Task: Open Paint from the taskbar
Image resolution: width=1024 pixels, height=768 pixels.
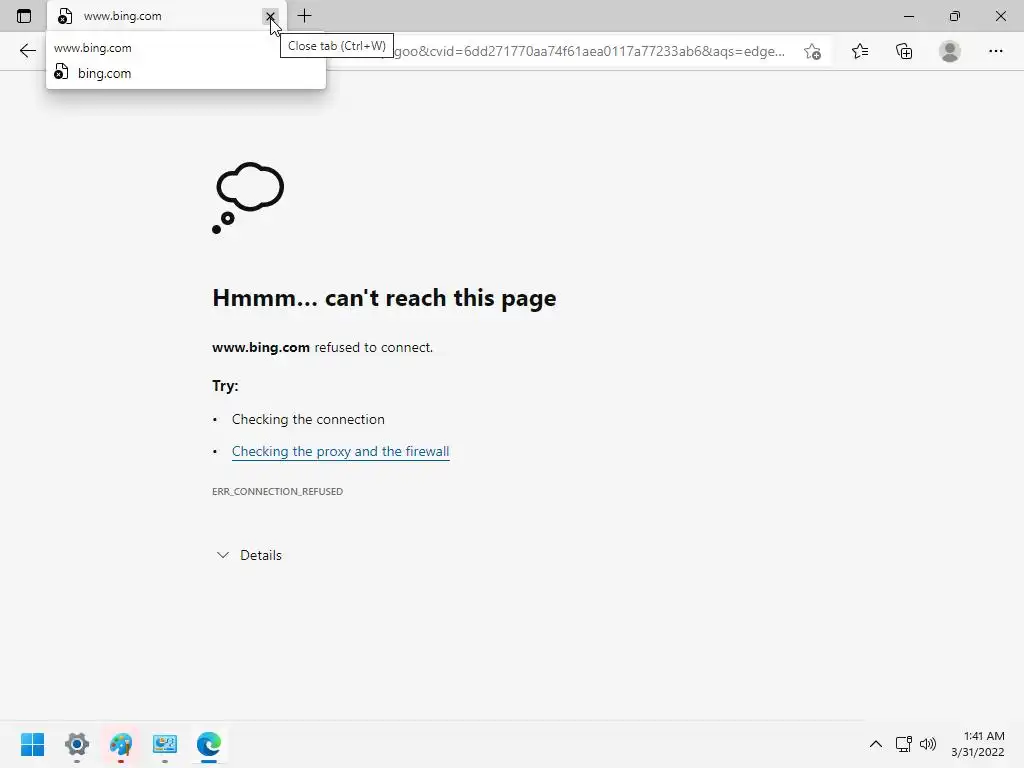Action: 121,744
